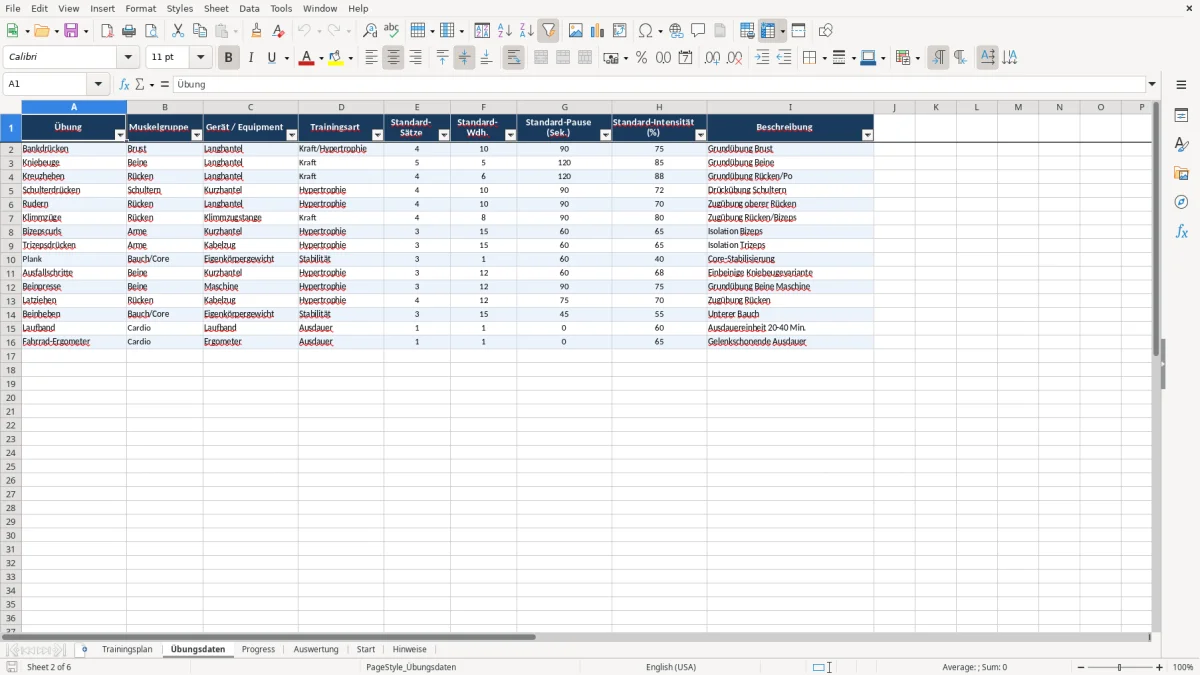The image size is (1200, 675).
Task: Click the Select Function sum button
Action: (x=140, y=85)
